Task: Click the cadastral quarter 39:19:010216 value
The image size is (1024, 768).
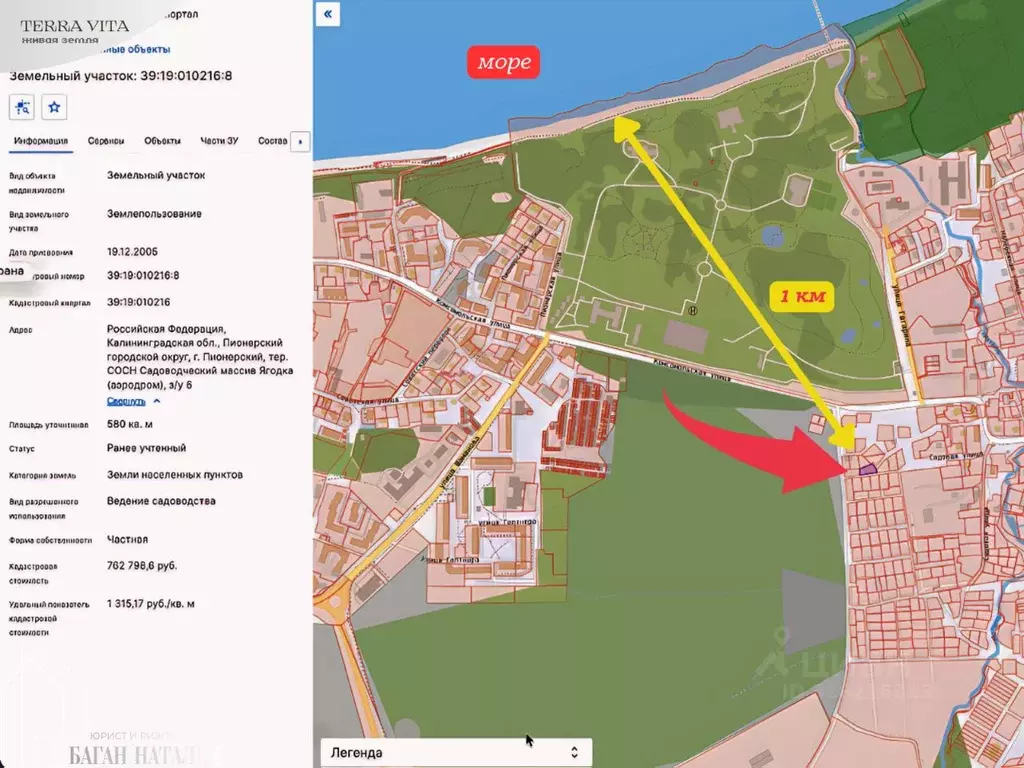Action: [x=138, y=302]
